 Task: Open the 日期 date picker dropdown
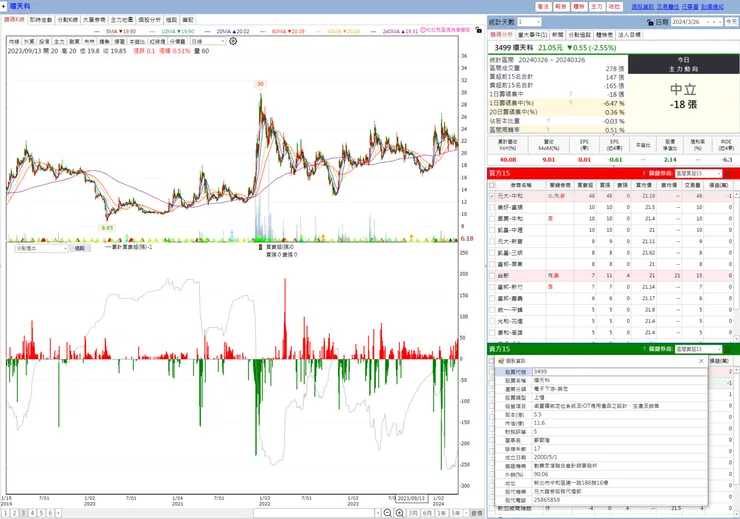(708, 22)
